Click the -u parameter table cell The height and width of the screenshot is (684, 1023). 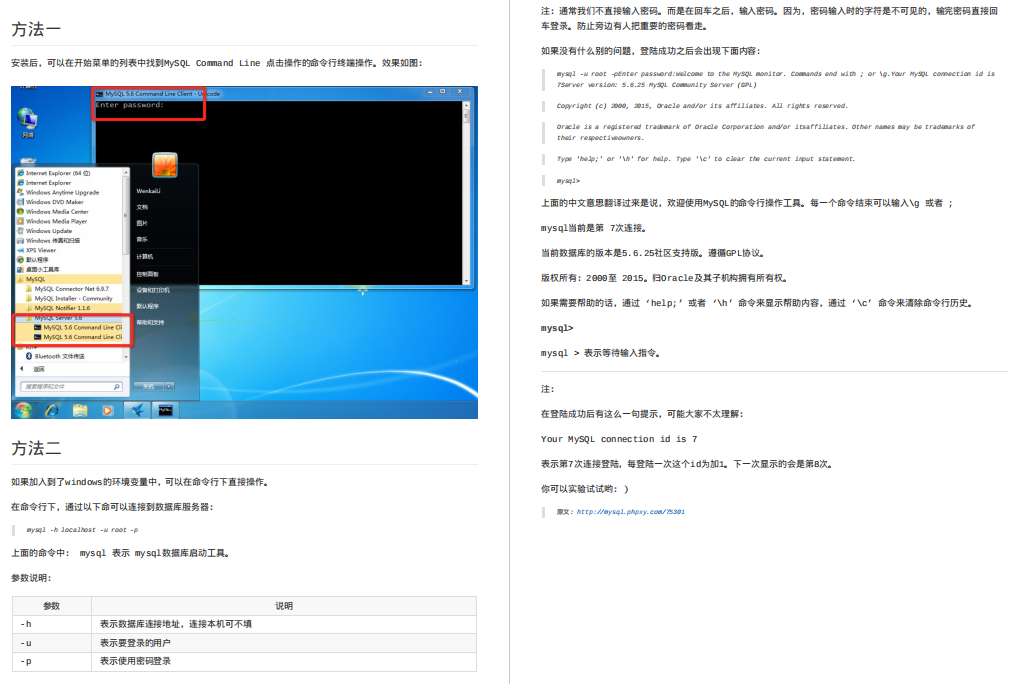tap(52, 643)
